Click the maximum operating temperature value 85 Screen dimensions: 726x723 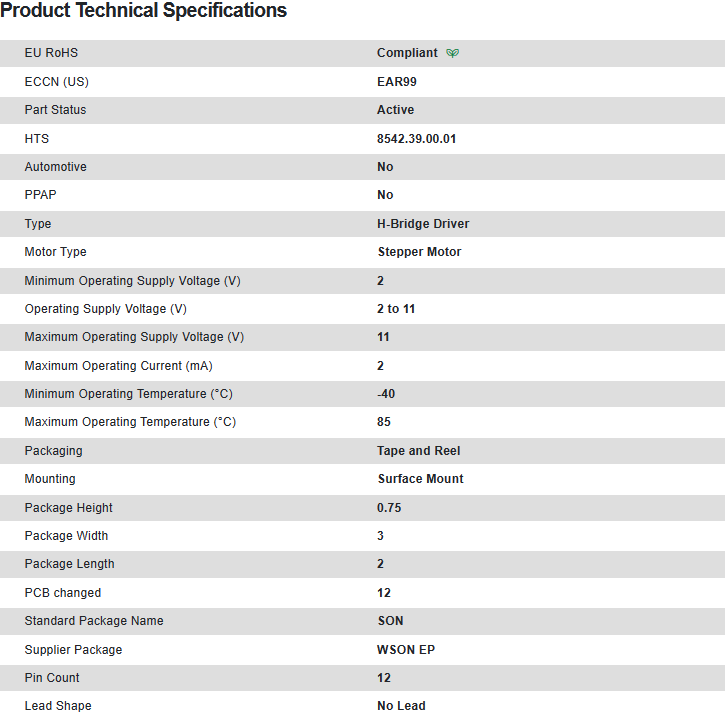384,422
